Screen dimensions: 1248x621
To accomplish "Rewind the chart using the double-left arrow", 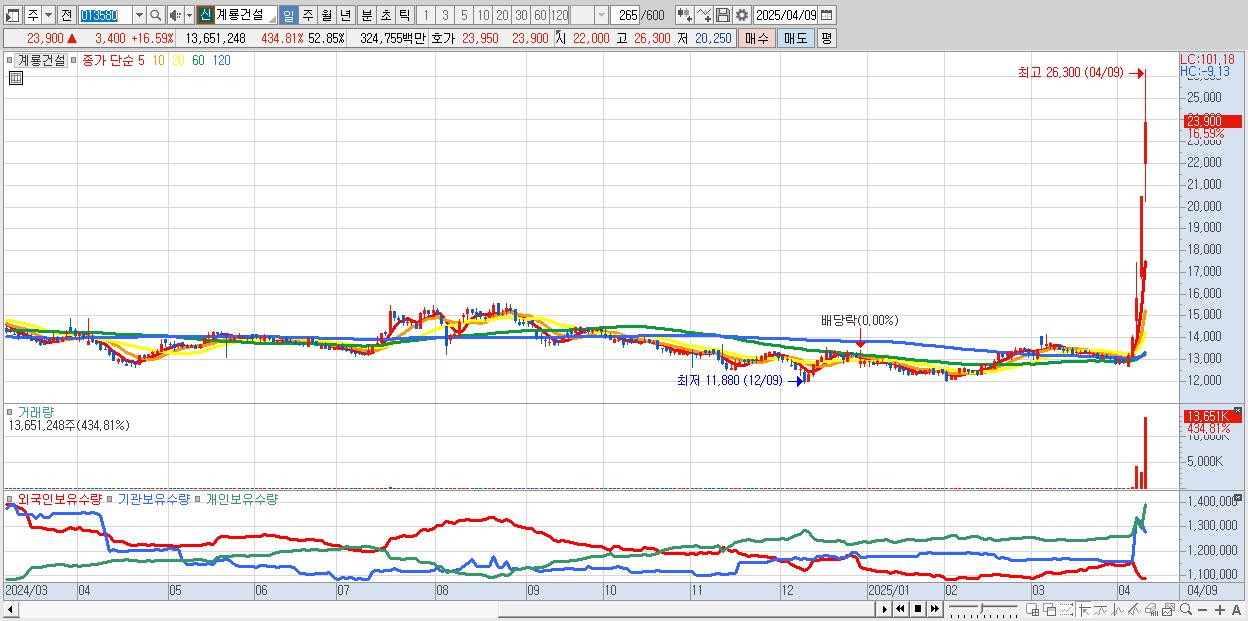I will pyautogui.click(x=900, y=609).
